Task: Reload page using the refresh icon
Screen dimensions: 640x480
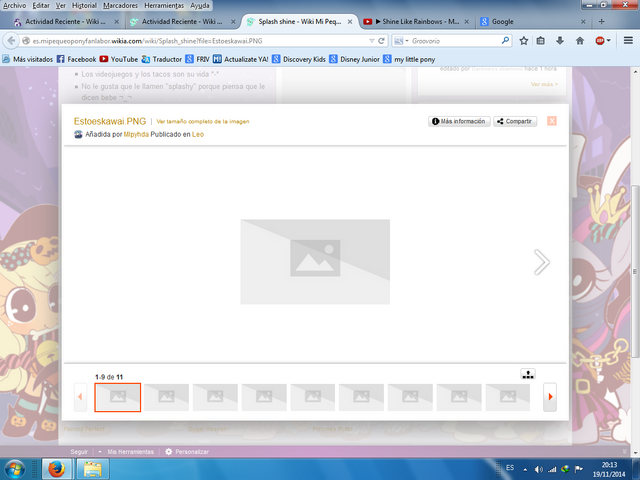Action: (x=381, y=41)
